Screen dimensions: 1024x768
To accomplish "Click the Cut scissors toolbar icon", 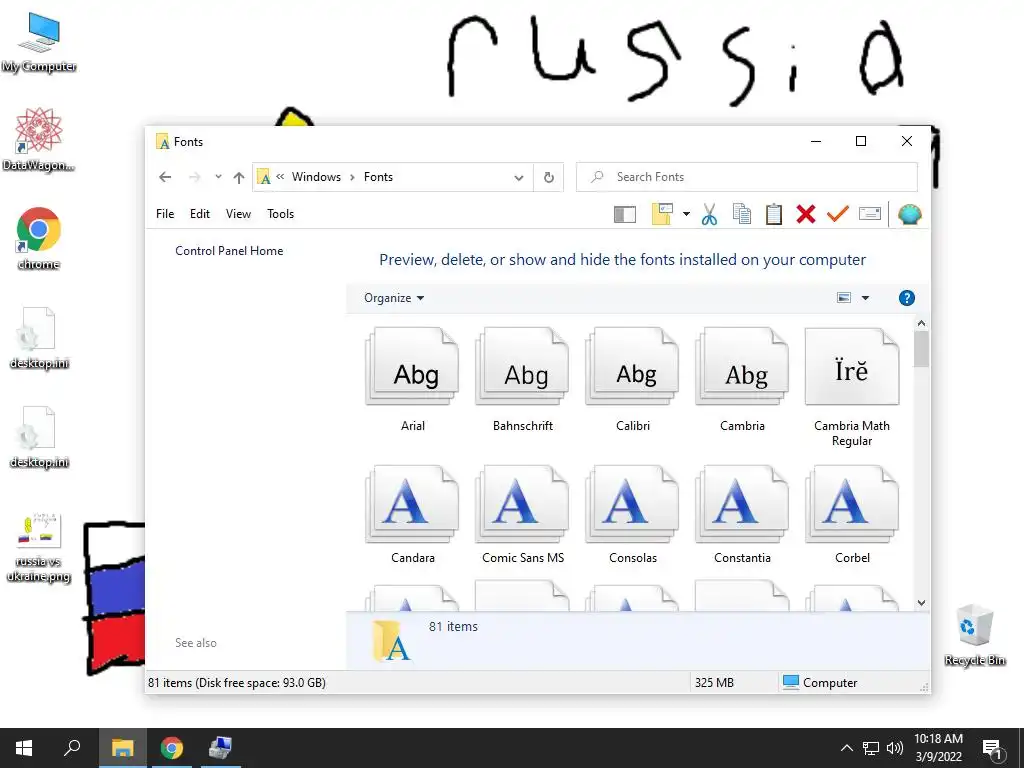I will click(x=709, y=214).
